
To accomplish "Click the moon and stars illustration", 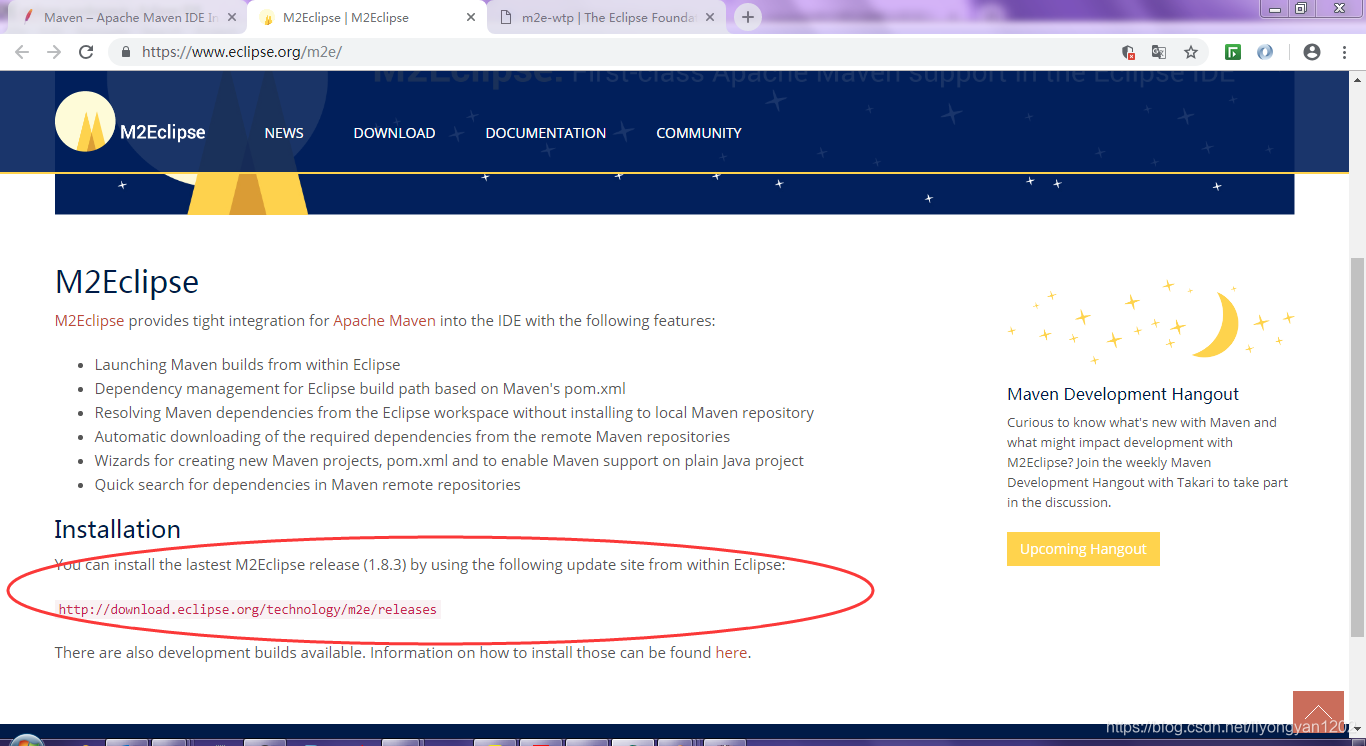I will 1151,322.
